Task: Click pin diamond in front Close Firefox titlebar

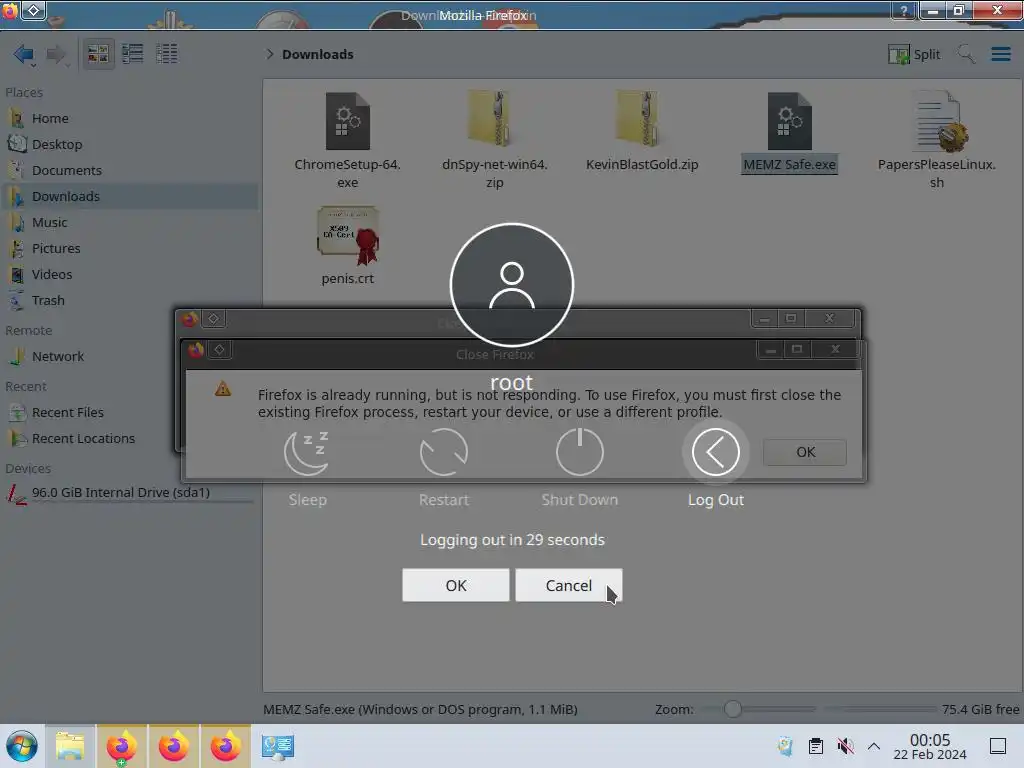Action: (219, 349)
